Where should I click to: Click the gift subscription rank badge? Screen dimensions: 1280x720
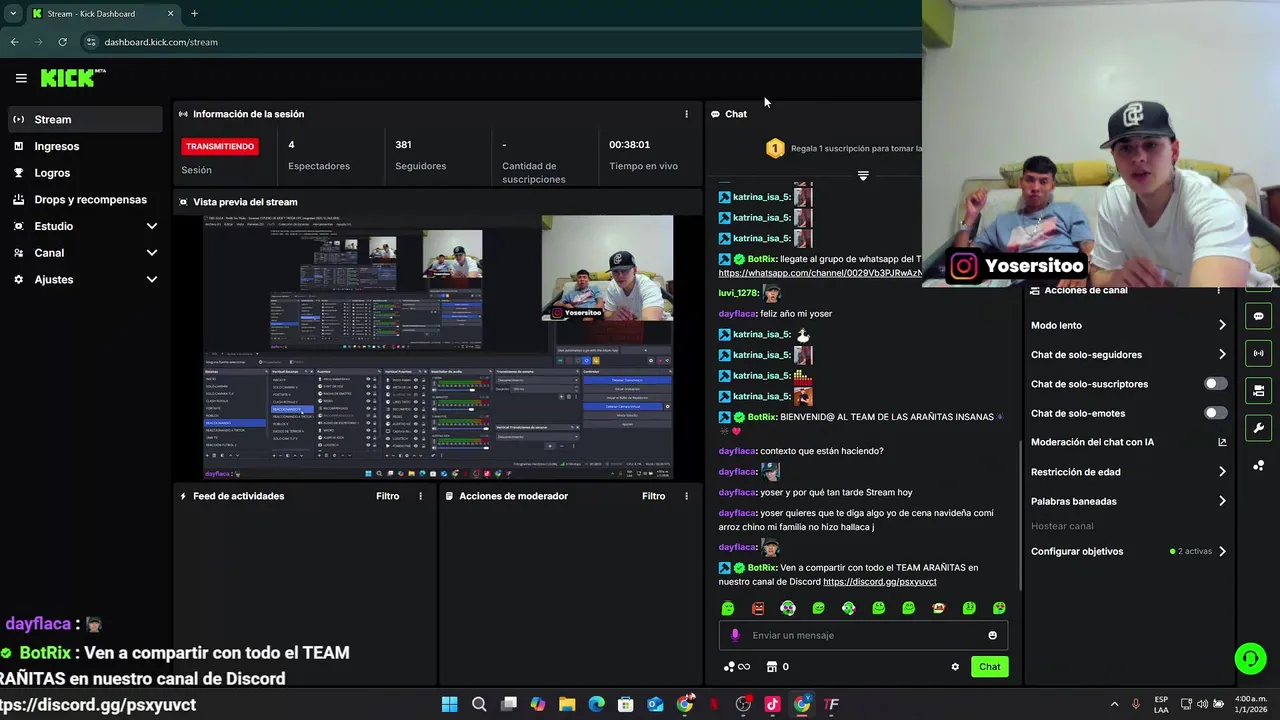point(775,148)
